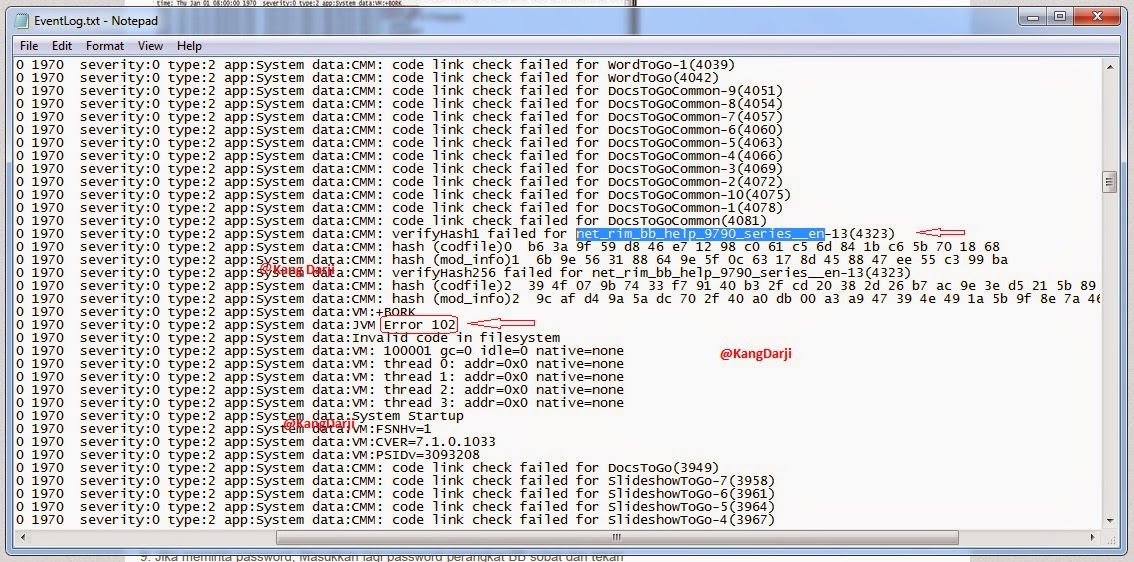Image resolution: width=1134 pixels, height=562 pixels.
Task: Click the 'thread 1: addr=0x0' line
Action: (320, 377)
